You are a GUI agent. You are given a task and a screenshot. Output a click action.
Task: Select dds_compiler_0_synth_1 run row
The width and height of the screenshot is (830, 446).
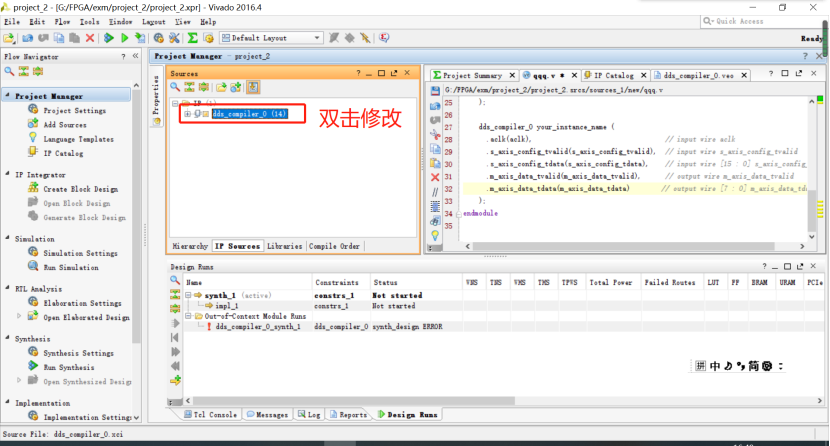point(502,326)
